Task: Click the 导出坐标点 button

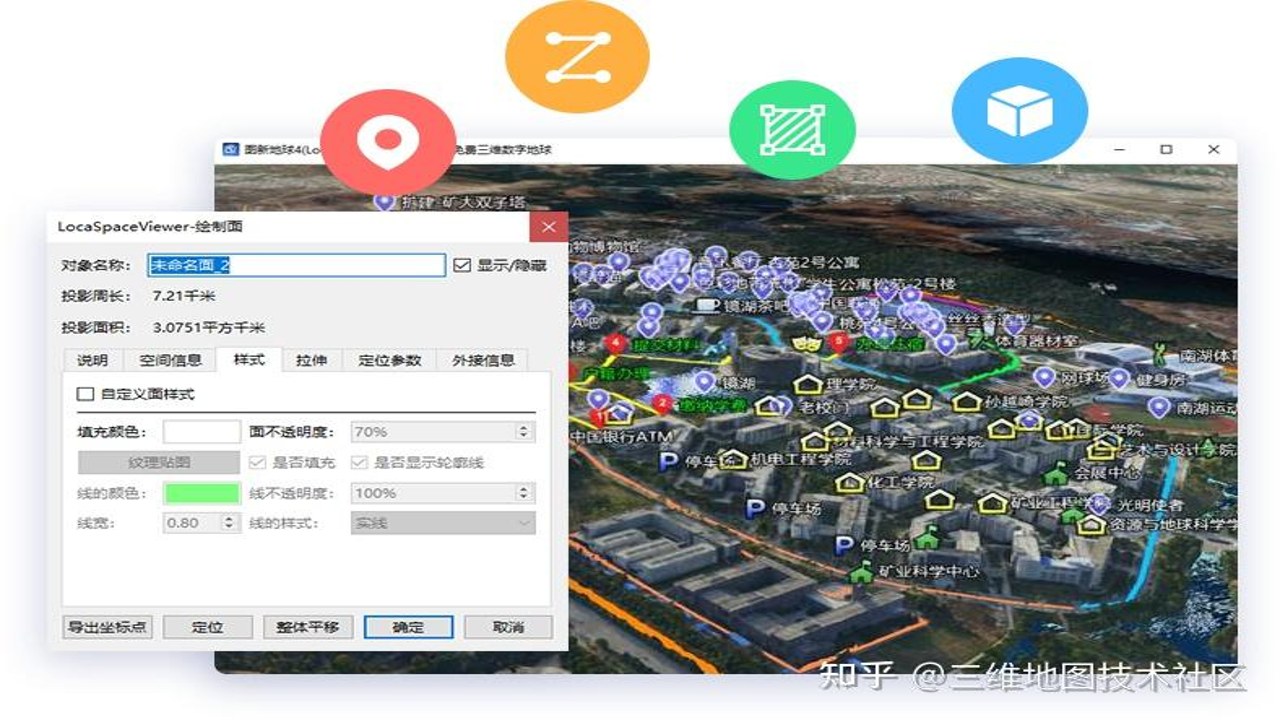Action: point(107,627)
